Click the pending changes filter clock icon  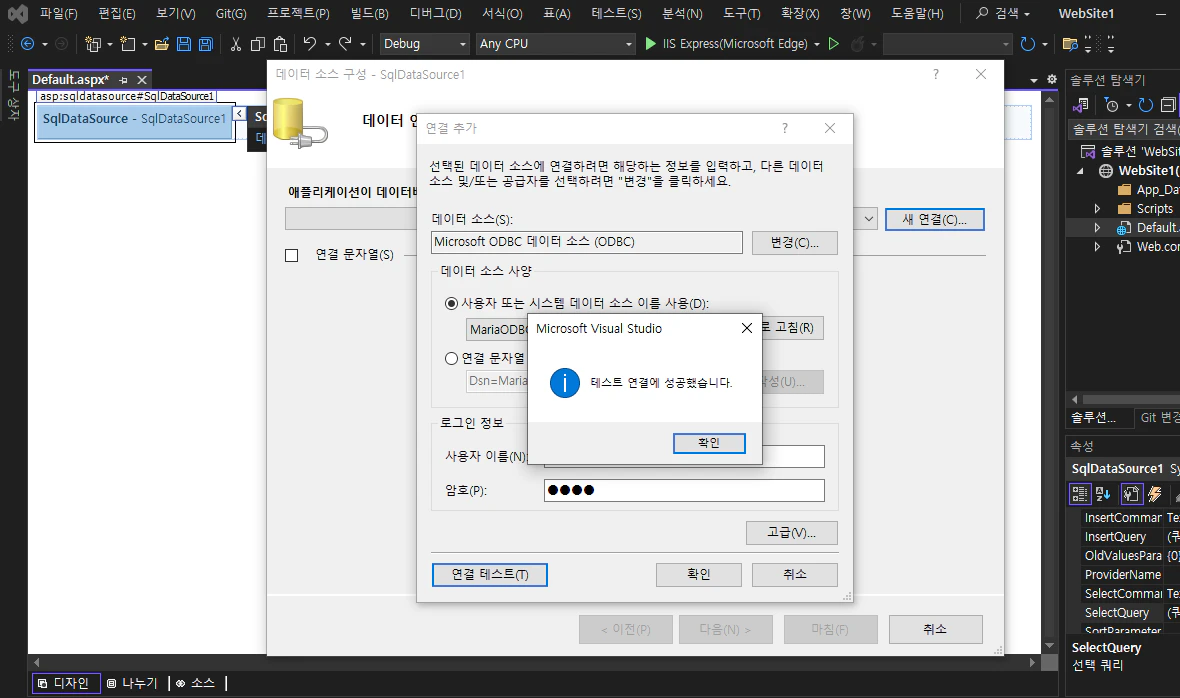[1112, 105]
